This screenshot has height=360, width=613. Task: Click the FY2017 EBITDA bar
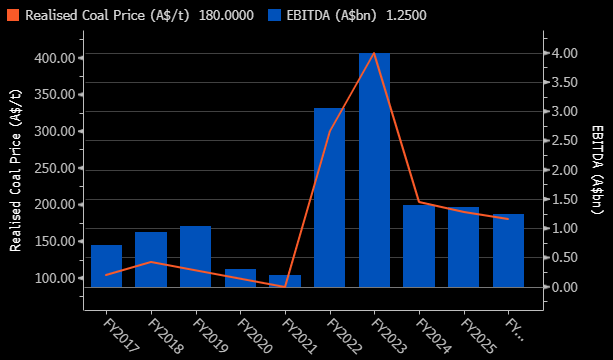[106, 266]
